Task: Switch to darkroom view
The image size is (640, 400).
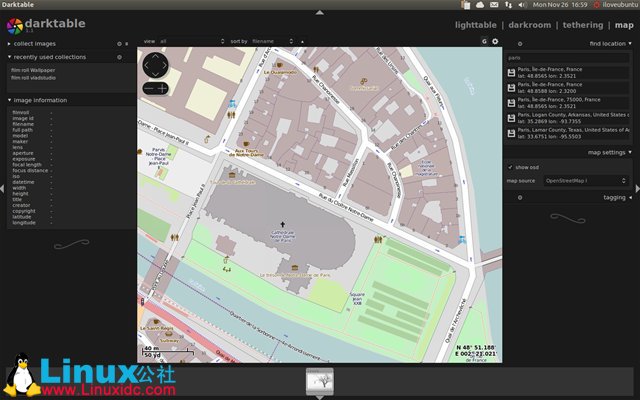Action: (529, 25)
